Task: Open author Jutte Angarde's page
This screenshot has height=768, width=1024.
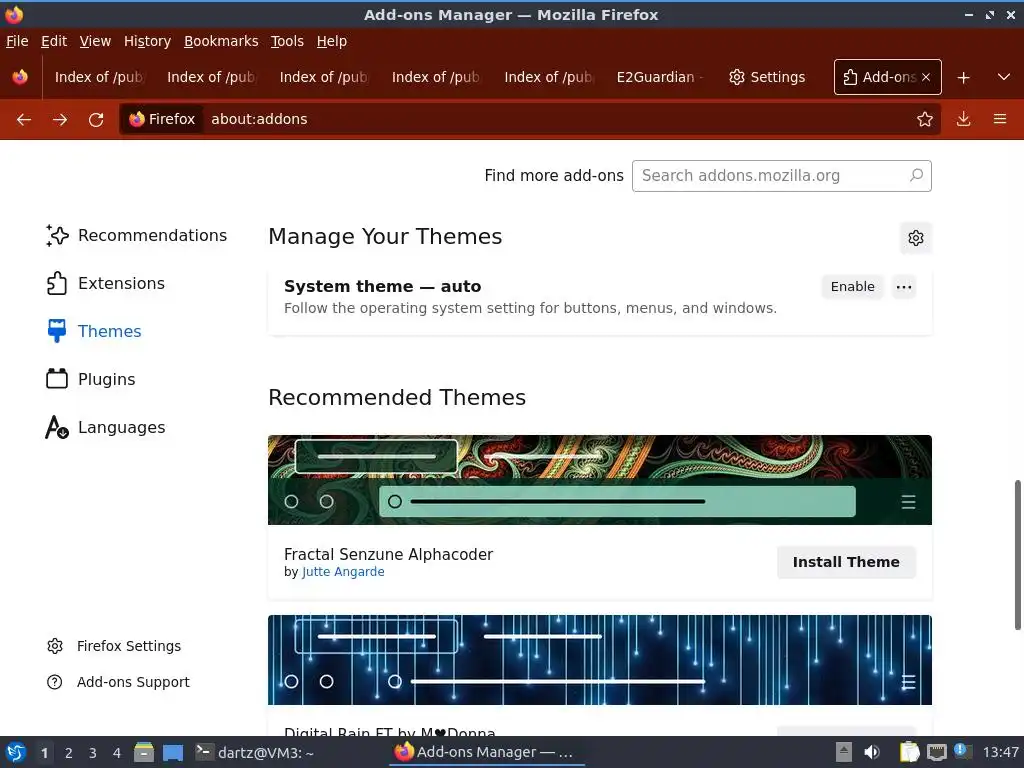Action: [x=343, y=572]
